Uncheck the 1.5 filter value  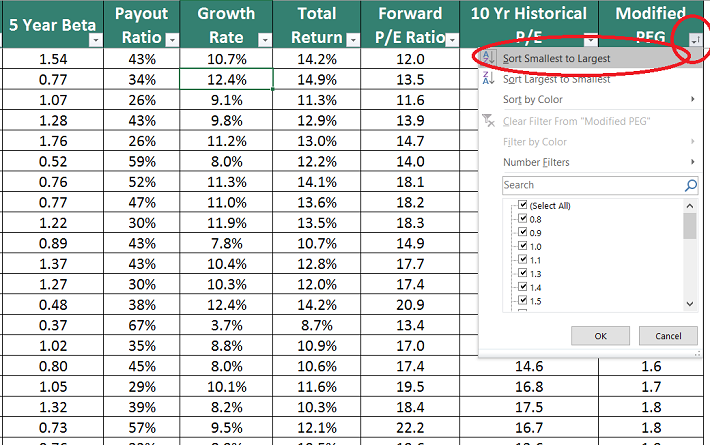click(x=522, y=301)
